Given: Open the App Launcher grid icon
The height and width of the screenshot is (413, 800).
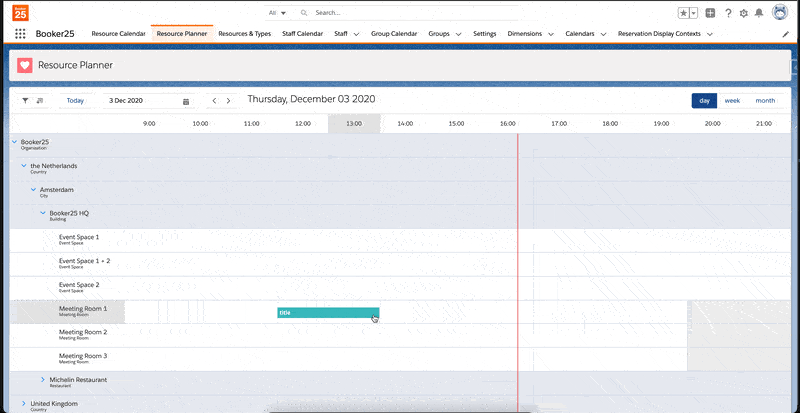Looking at the screenshot, I should point(20,33).
